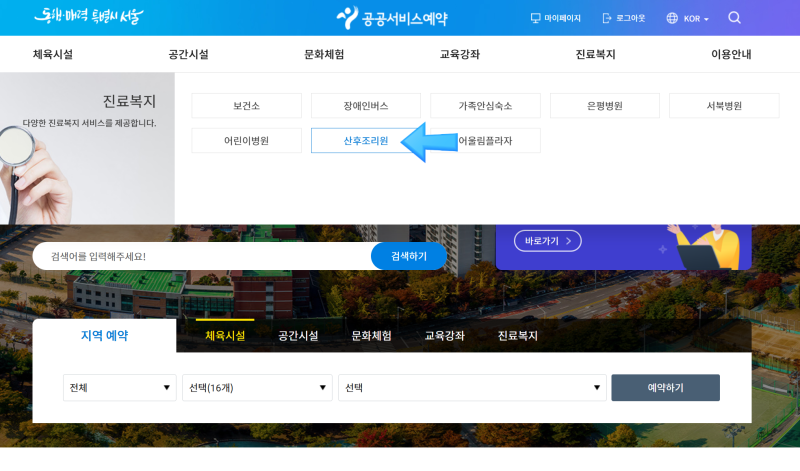
Task: Open the 이용안내 top menu
Action: (731, 54)
